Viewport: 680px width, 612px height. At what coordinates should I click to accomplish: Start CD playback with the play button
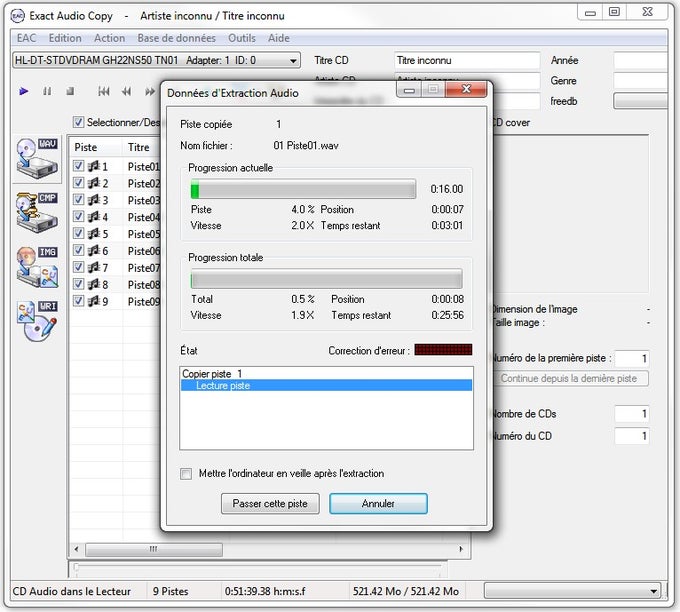click(24, 92)
